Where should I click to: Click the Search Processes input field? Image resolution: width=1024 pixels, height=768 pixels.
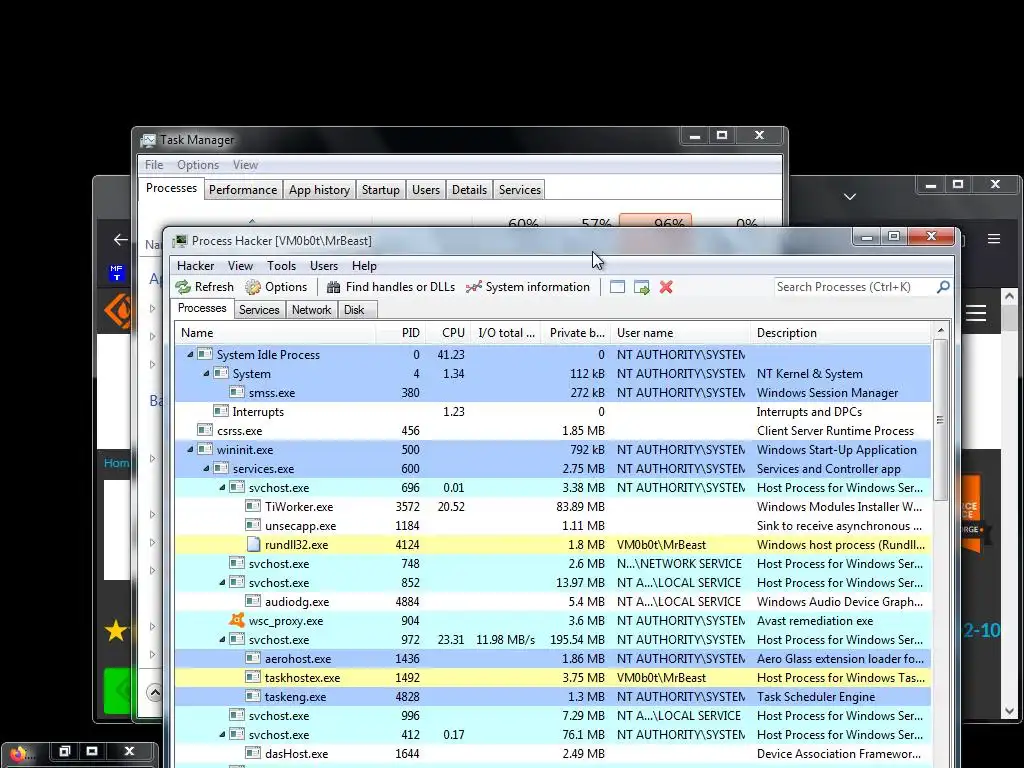[854, 287]
